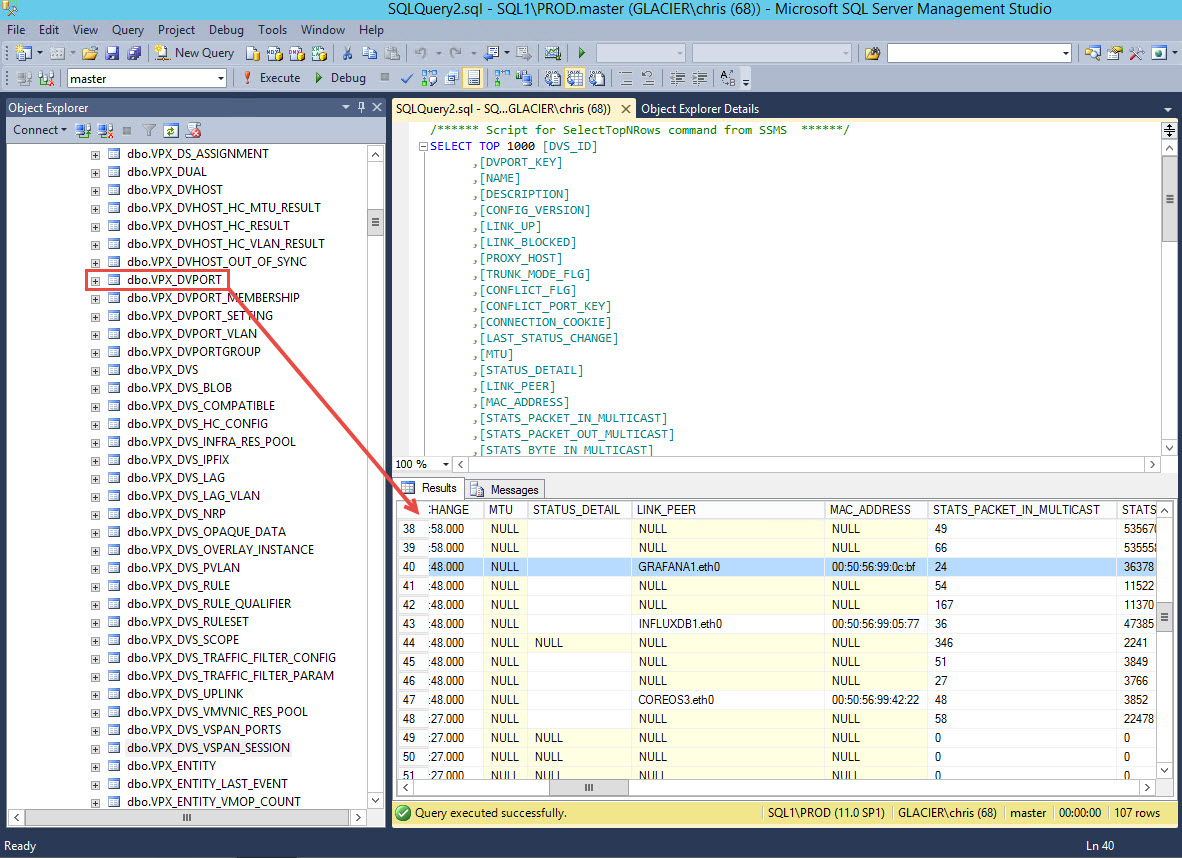The width and height of the screenshot is (1182, 858).
Task: Select Results to Text option
Action: pyautogui.click(x=553, y=78)
